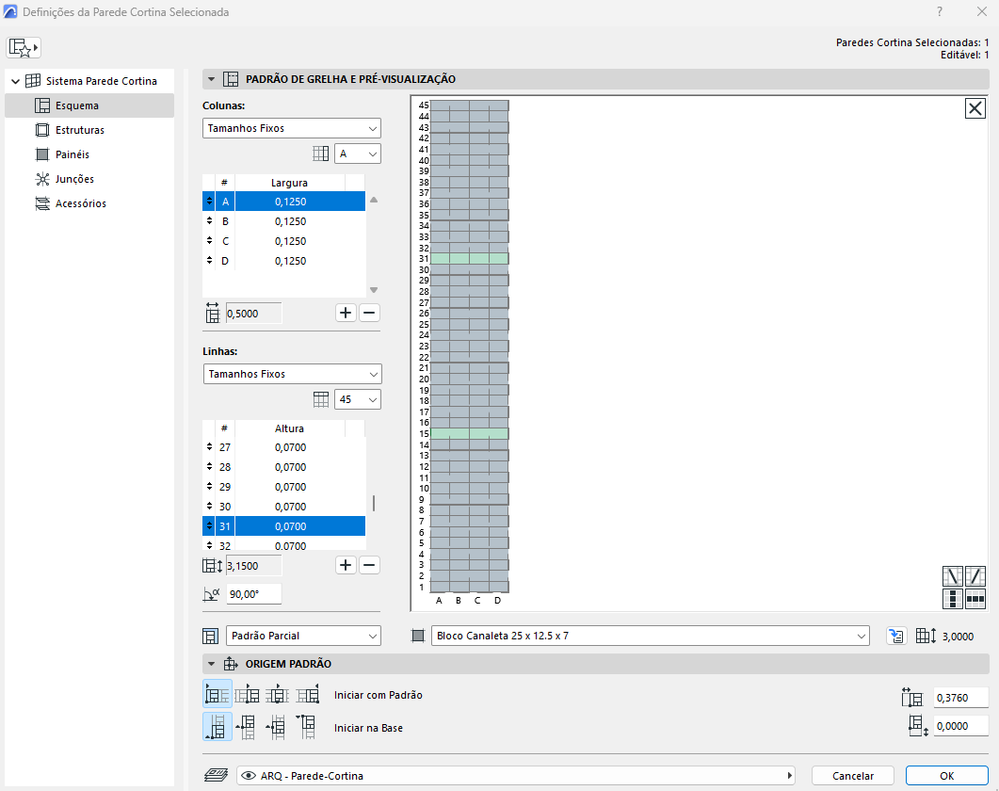Viewport: 999px width, 791px height.
Task: Open Colunas Tamanhos Fixos dropdown
Action: pyautogui.click(x=292, y=129)
